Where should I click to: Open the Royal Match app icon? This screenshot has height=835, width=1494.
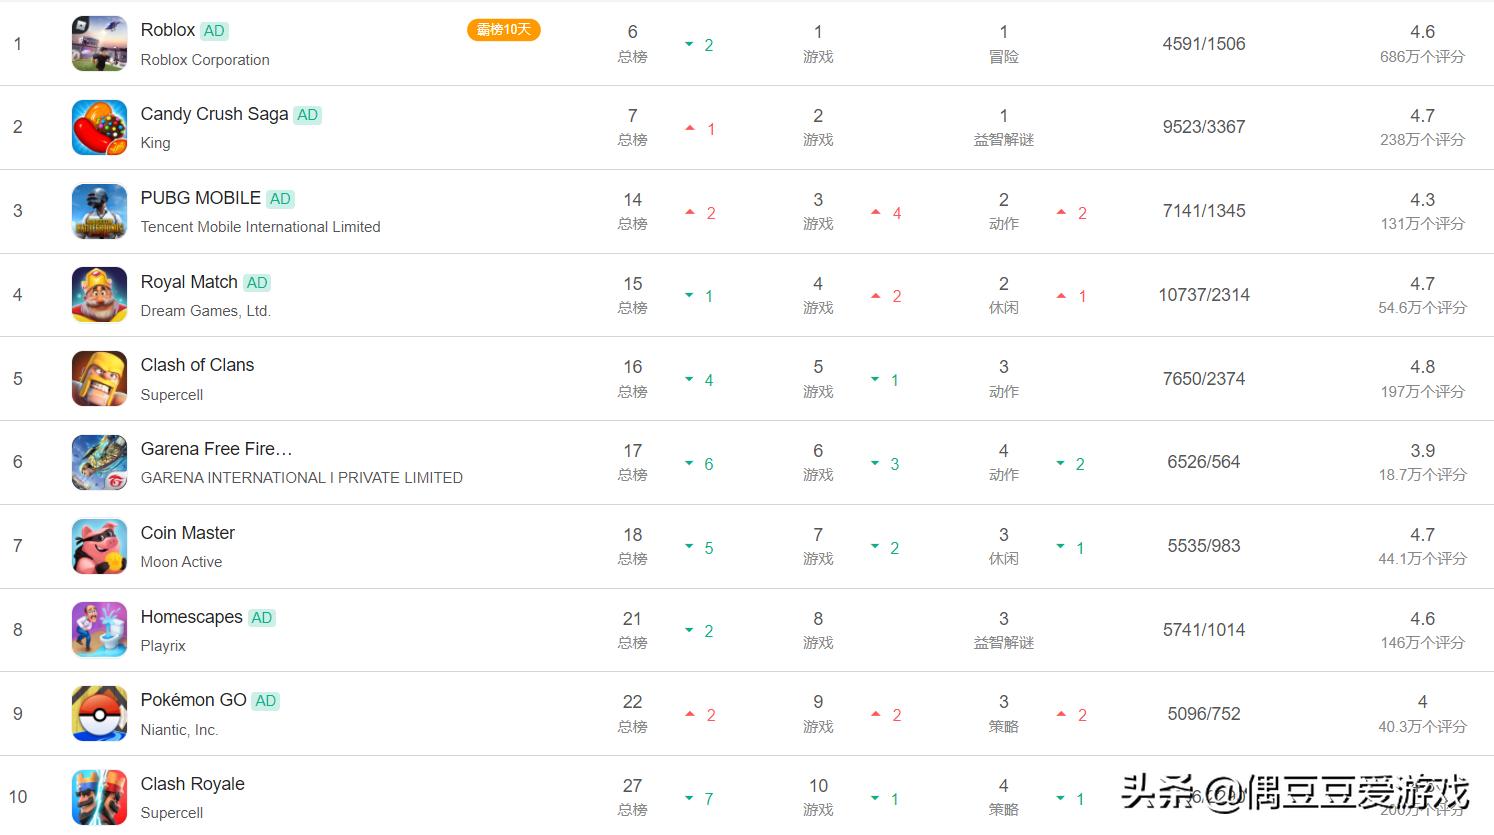(99, 295)
